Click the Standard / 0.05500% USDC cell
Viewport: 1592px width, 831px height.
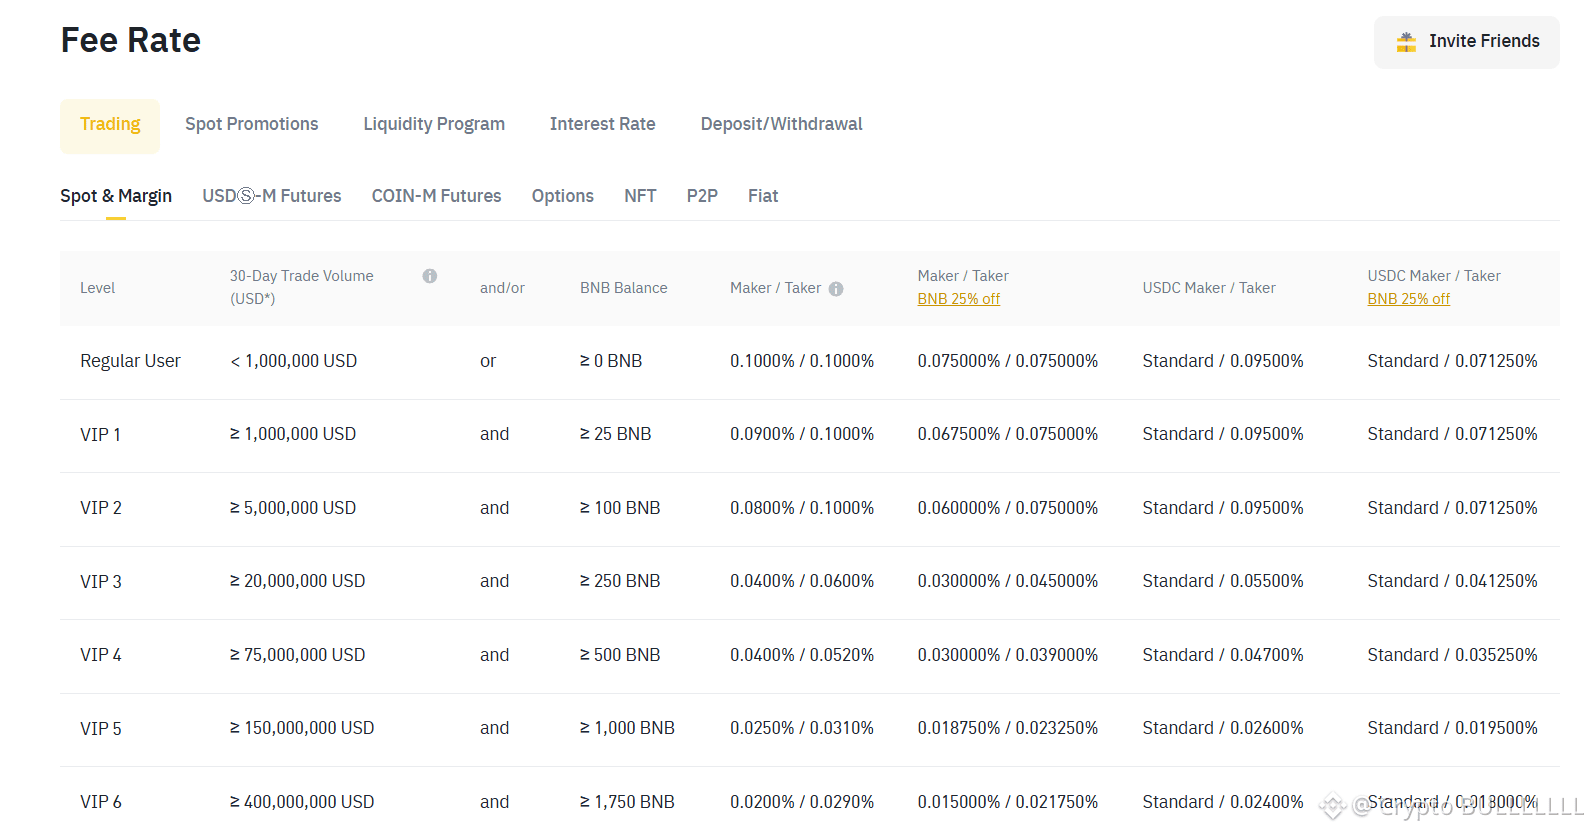coord(1223,581)
